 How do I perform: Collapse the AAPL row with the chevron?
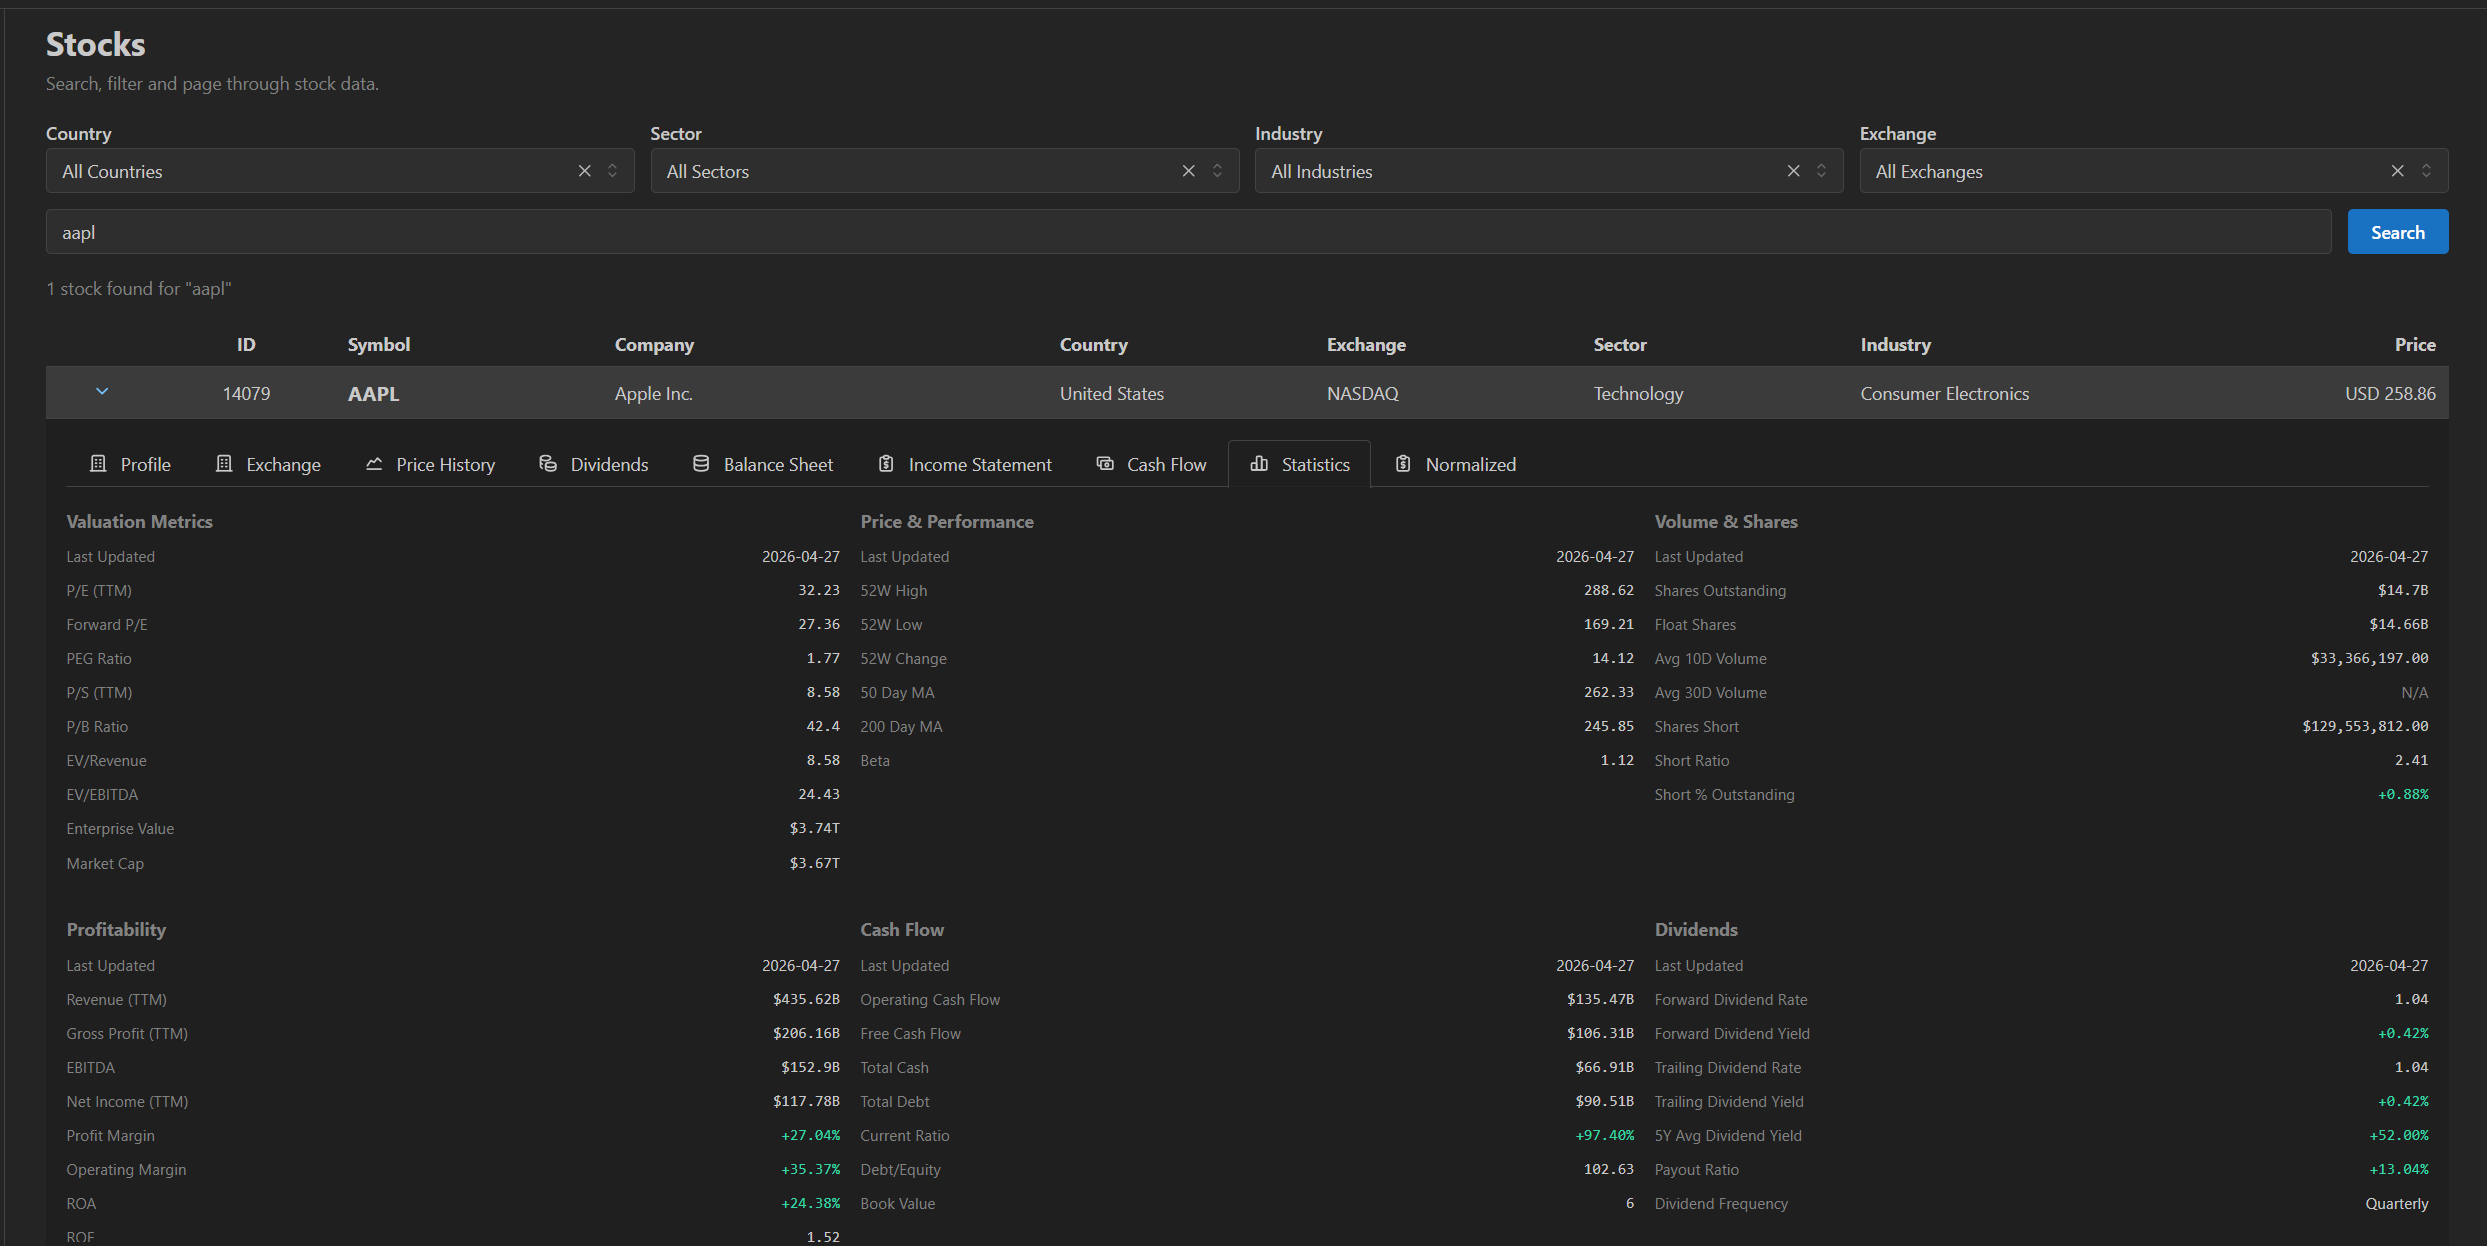102,392
